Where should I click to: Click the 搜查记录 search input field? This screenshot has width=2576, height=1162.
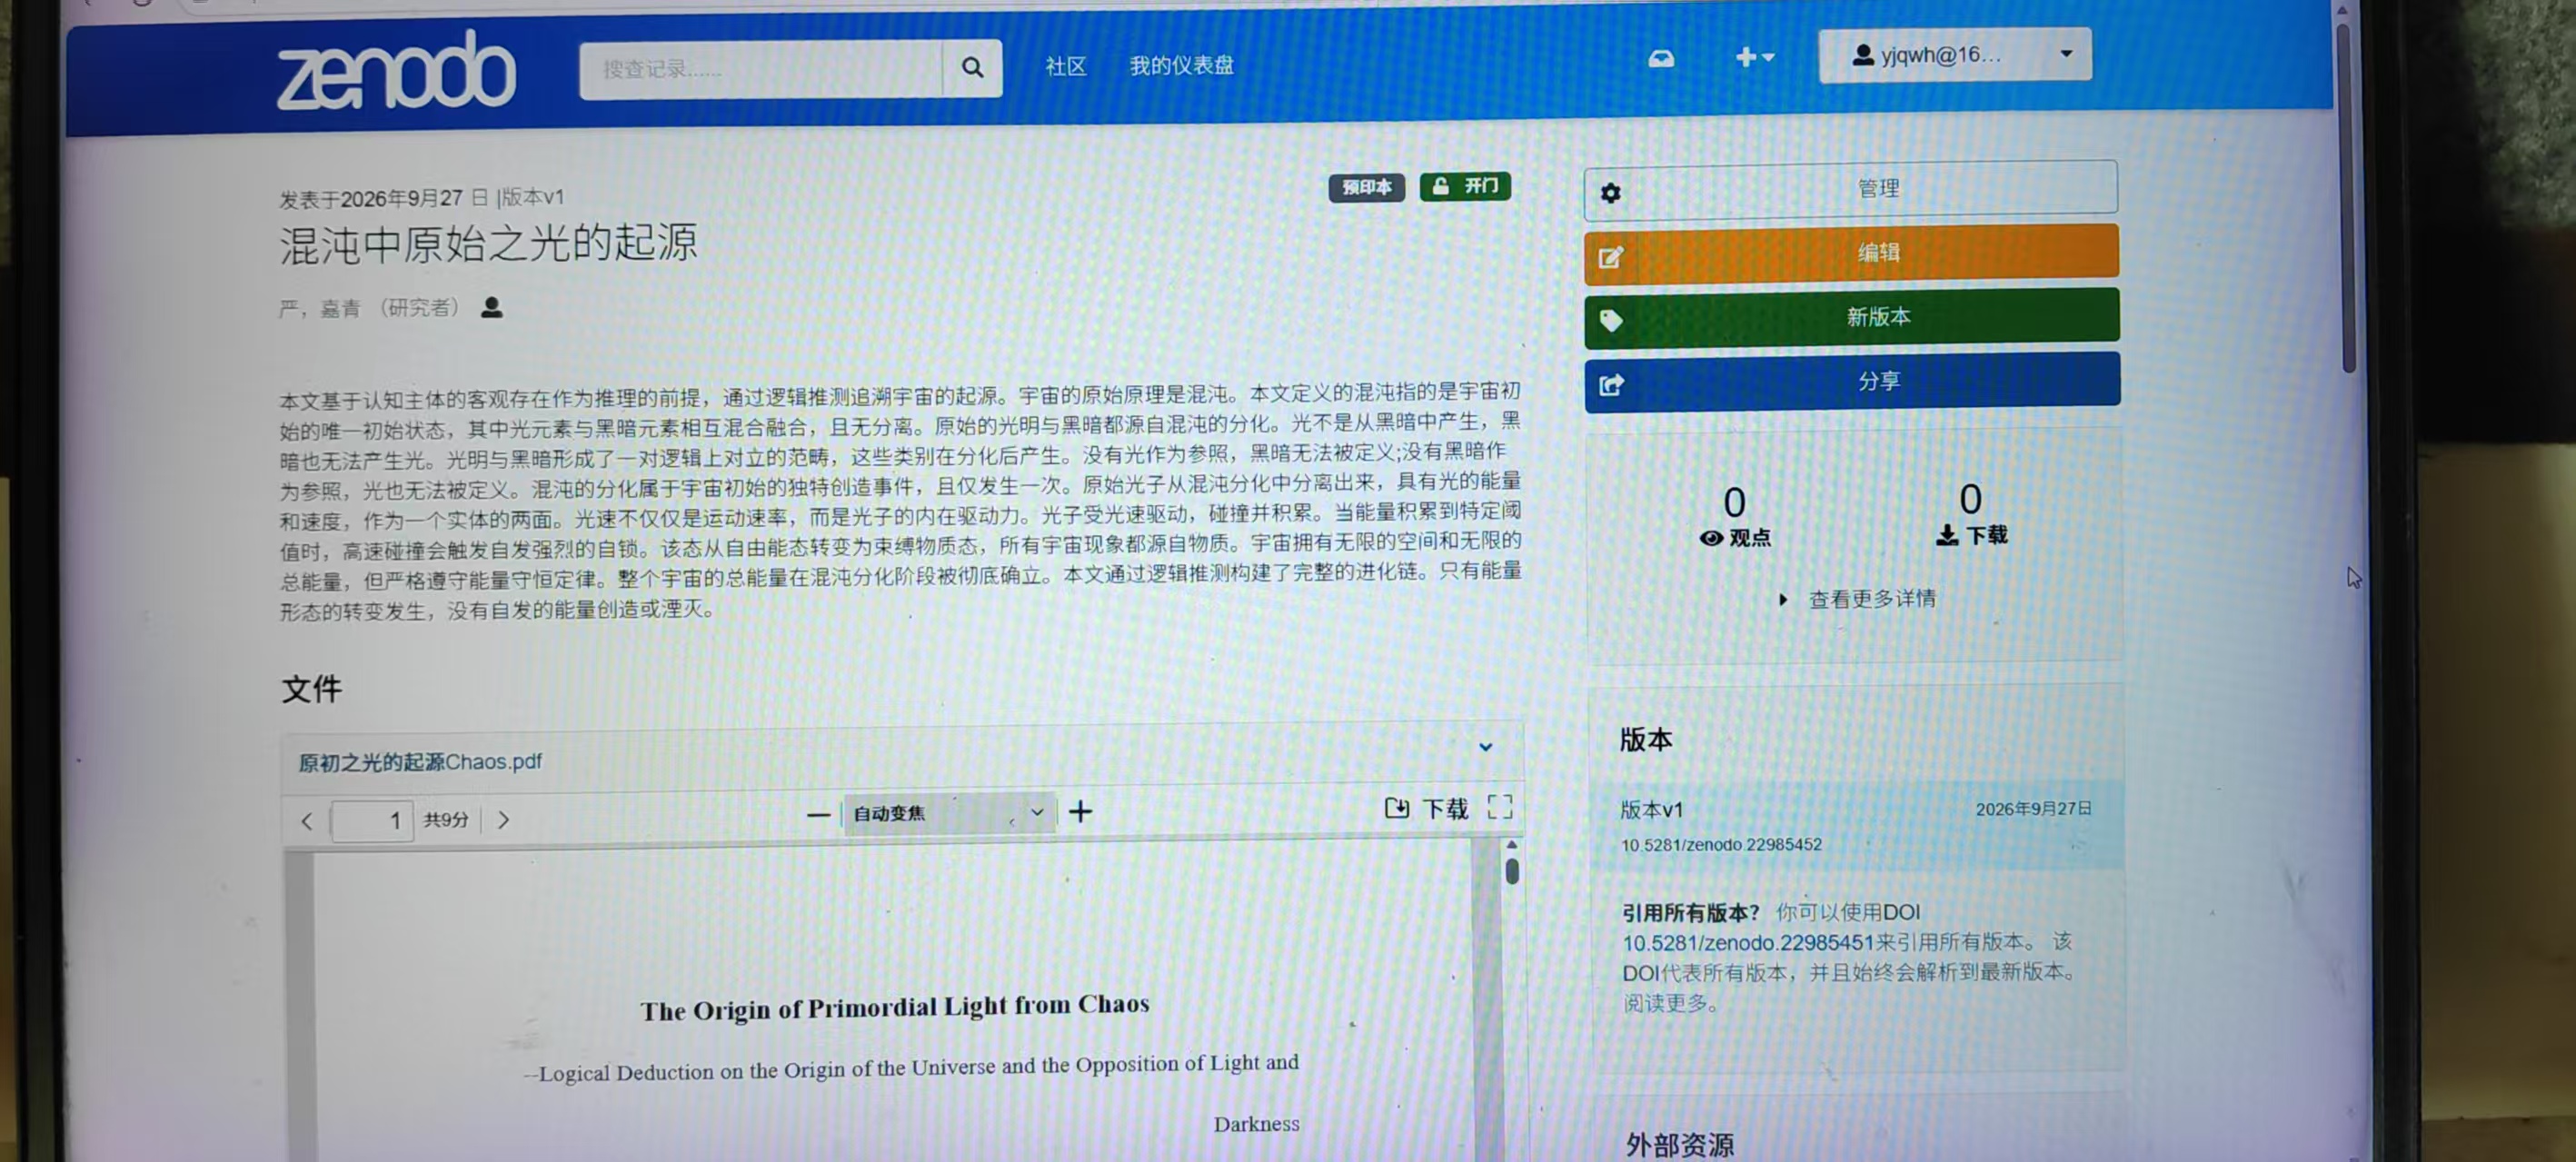(x=760, y=69)
